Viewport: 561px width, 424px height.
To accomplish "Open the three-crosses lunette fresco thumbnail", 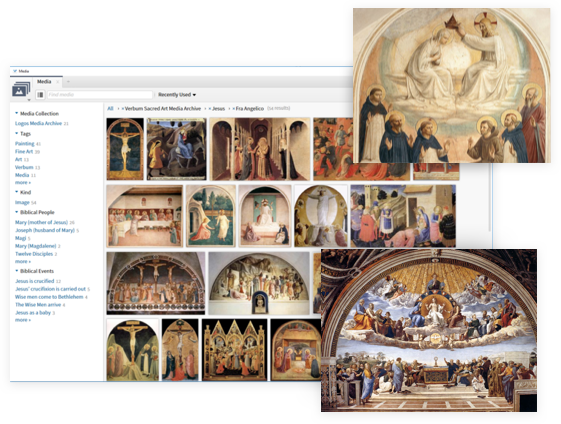I will point(156,283).
